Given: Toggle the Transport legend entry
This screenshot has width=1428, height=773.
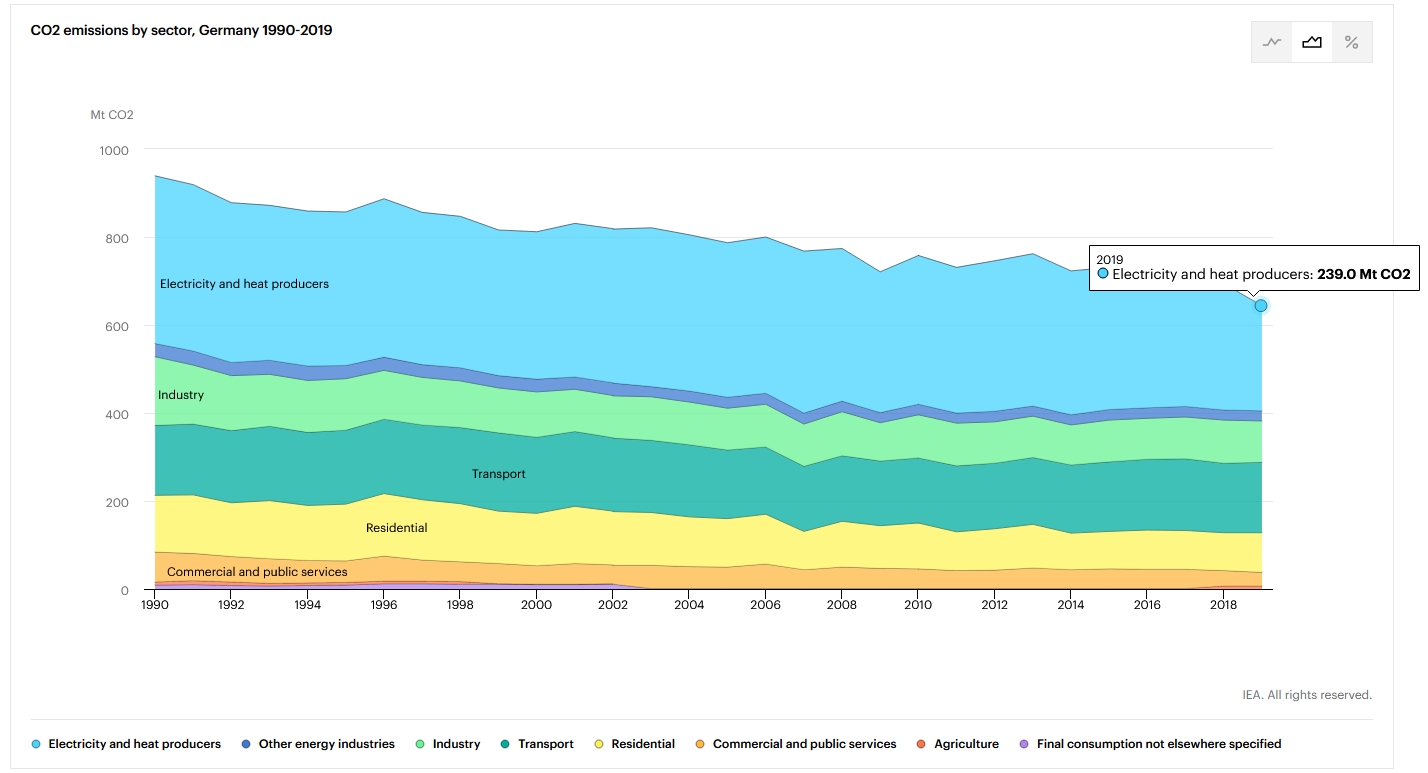Looking at the screenshot, I should point(537,744).
